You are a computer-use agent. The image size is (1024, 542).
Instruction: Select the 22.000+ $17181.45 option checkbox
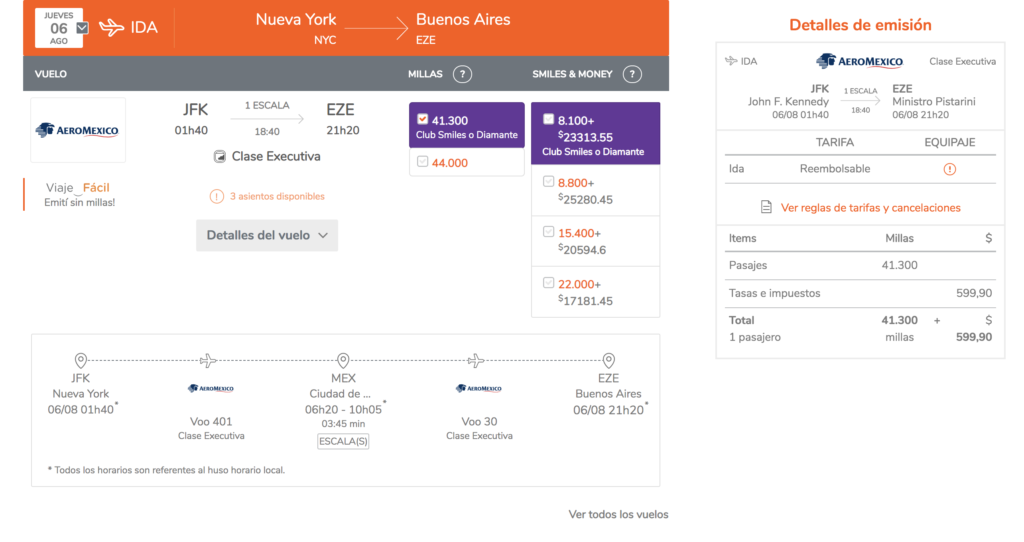click(x=549, y=283)
